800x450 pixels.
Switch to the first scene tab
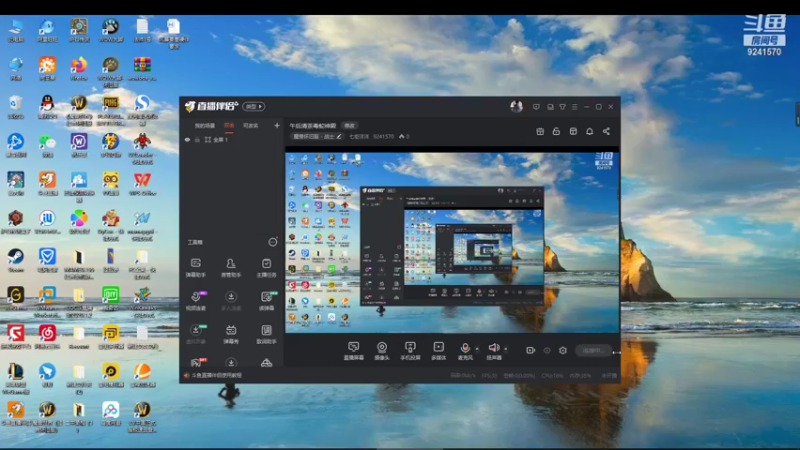coord(205,126)
